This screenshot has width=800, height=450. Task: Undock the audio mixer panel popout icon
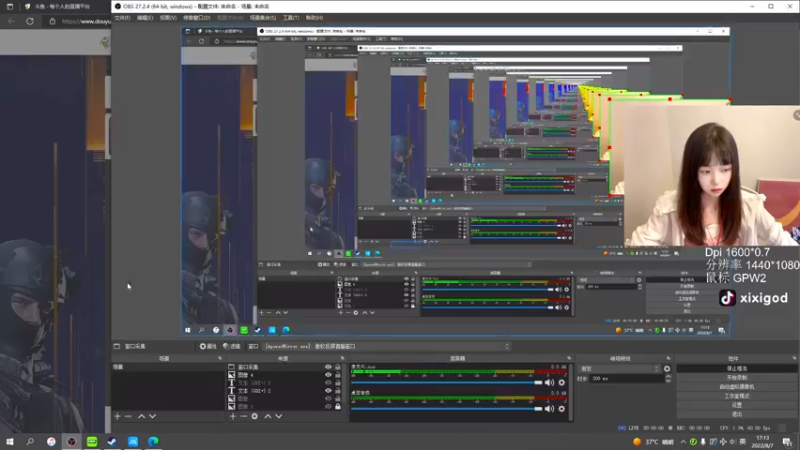pyautogui.click(x=569, y=359)
